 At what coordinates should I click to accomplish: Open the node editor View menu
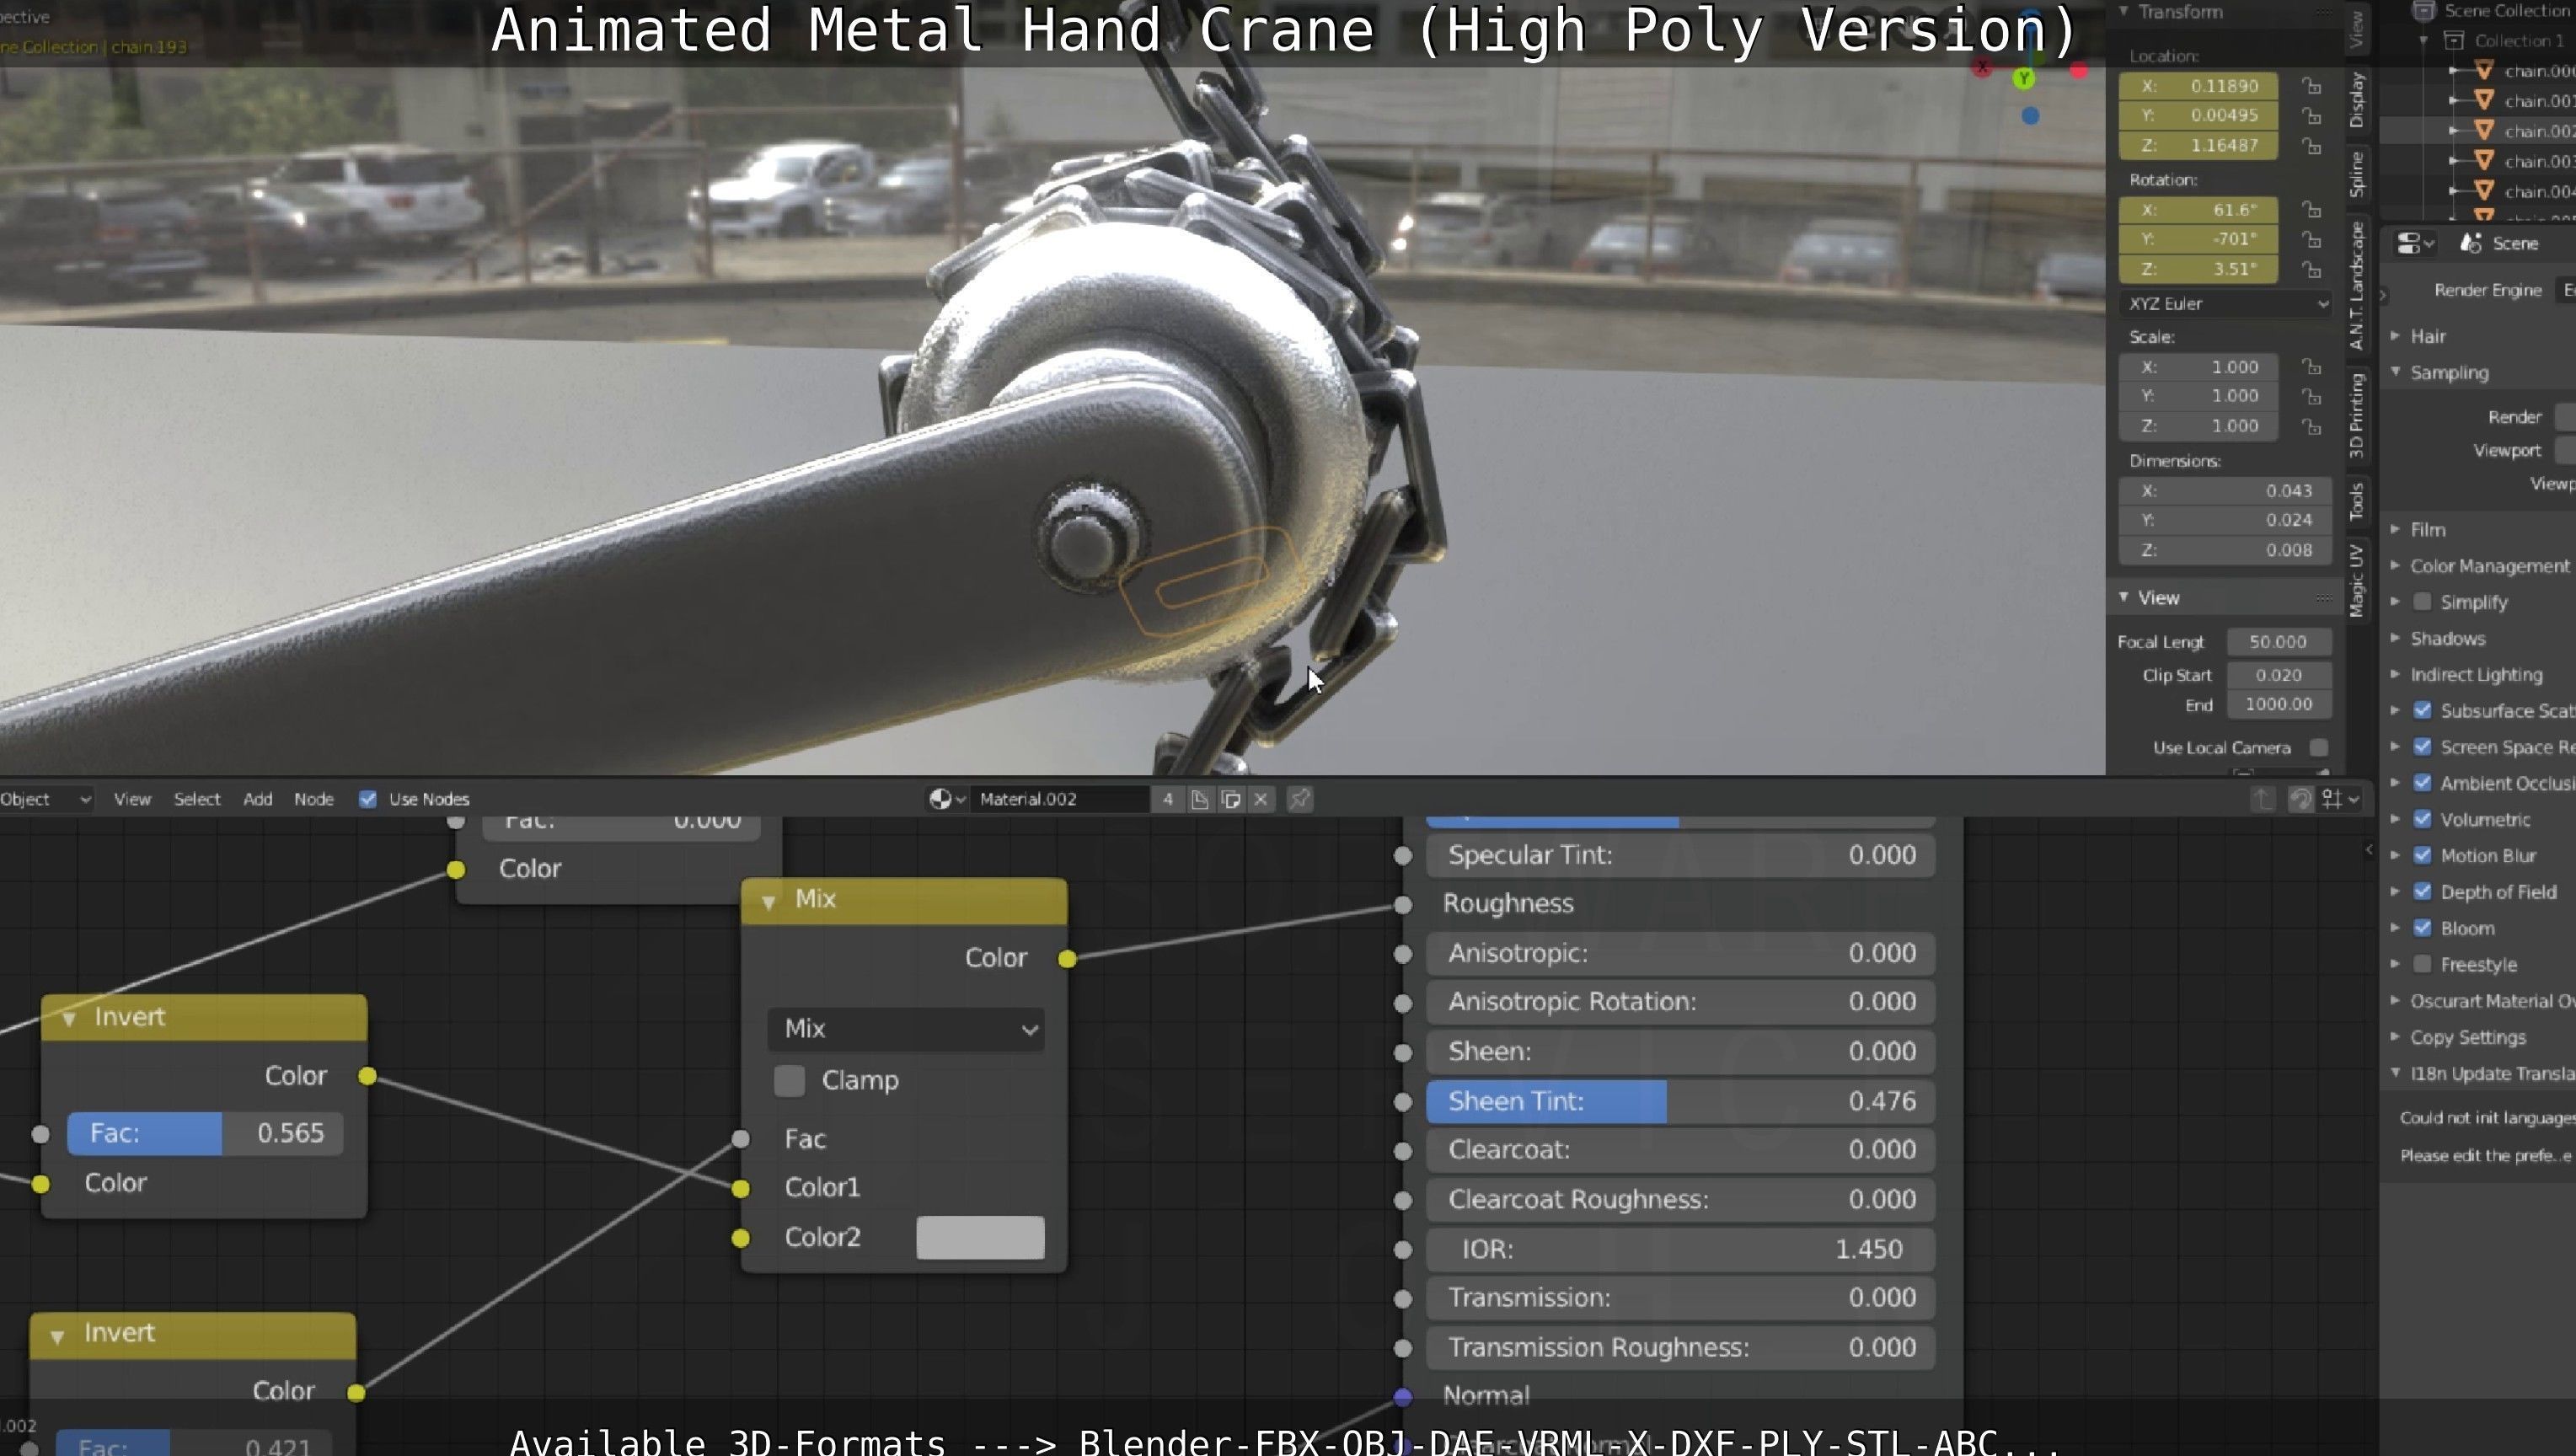pyautogui.click(x=132, y=799)
